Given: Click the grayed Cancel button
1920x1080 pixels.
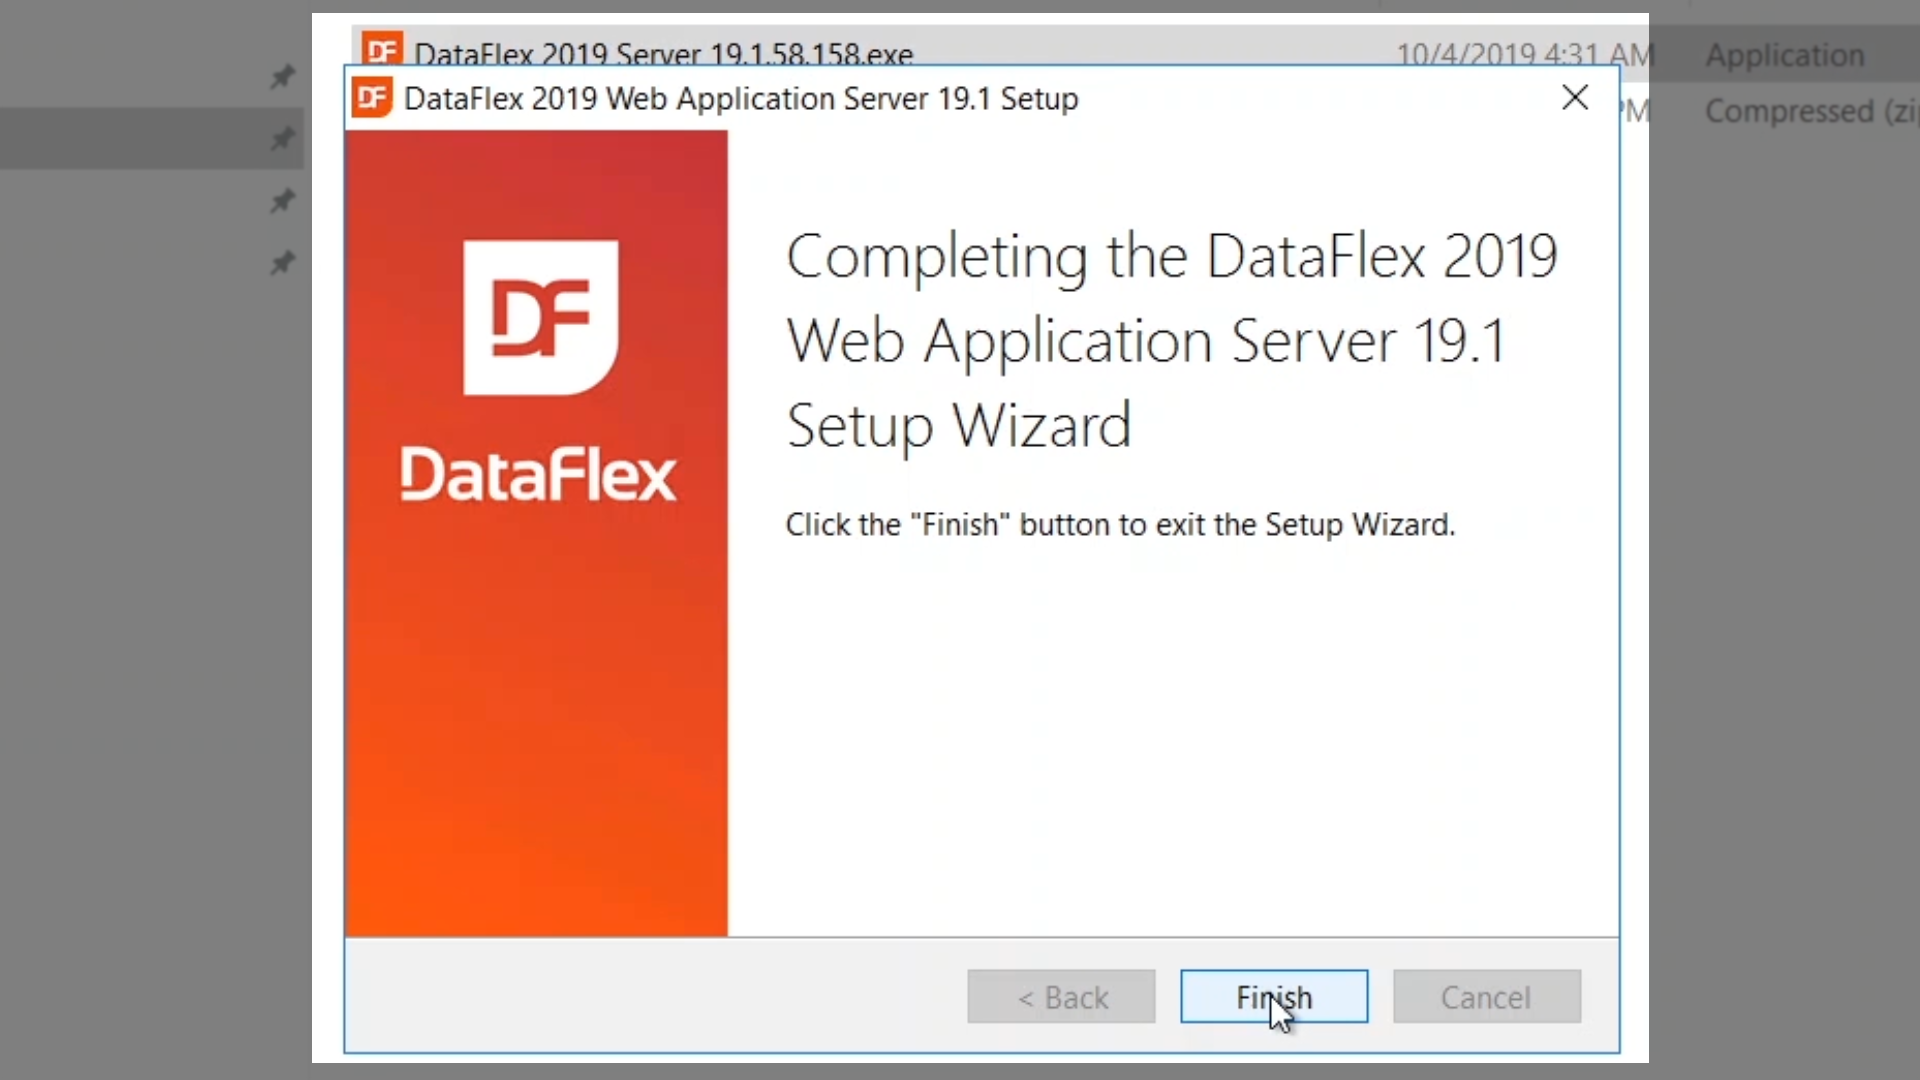Looking at the screenshot, I should click(x=1486, y=996).
